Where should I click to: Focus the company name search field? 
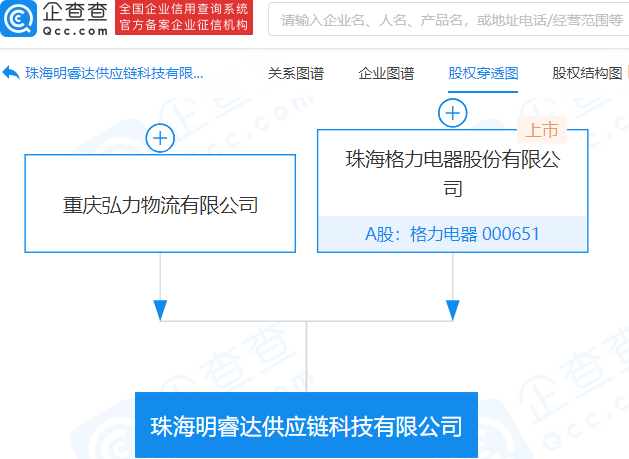[x=448, y=19]
